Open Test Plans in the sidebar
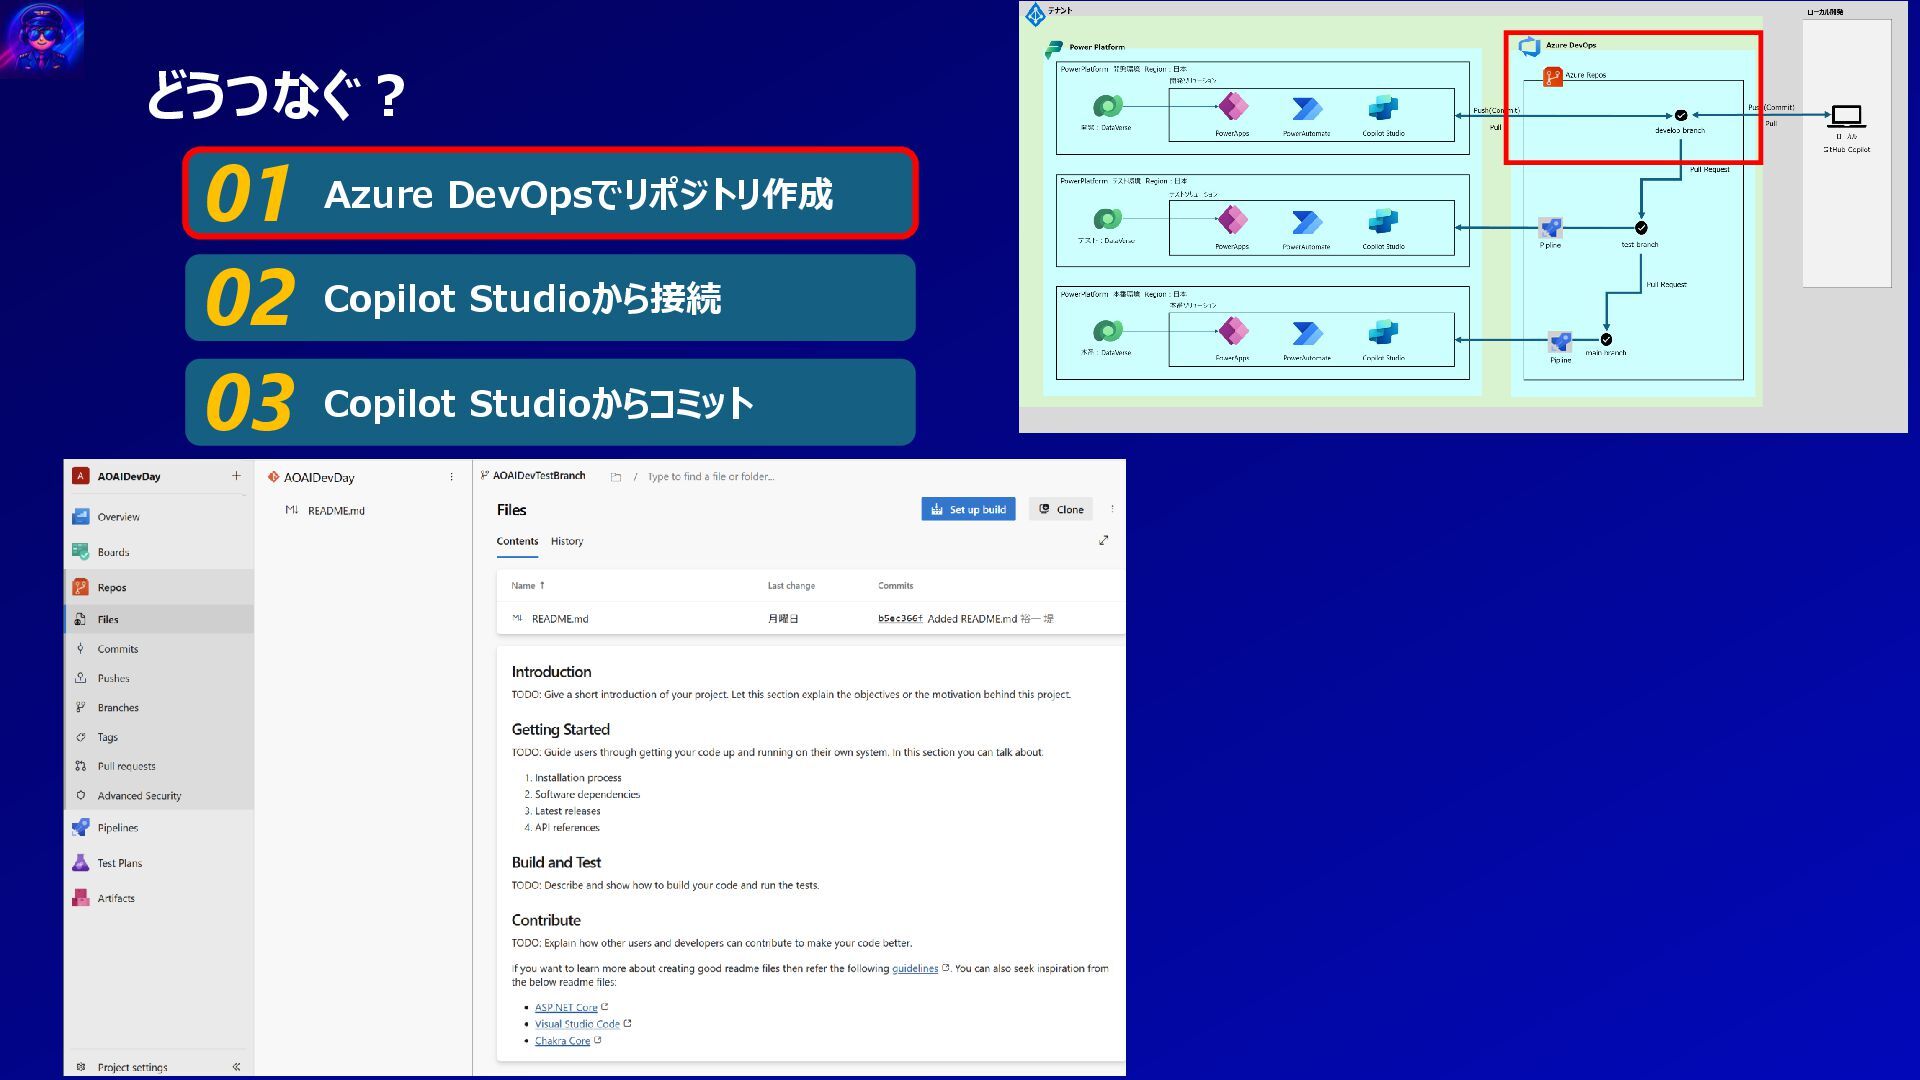This screenshot has height=1080, width=1920. click(119, 863)
